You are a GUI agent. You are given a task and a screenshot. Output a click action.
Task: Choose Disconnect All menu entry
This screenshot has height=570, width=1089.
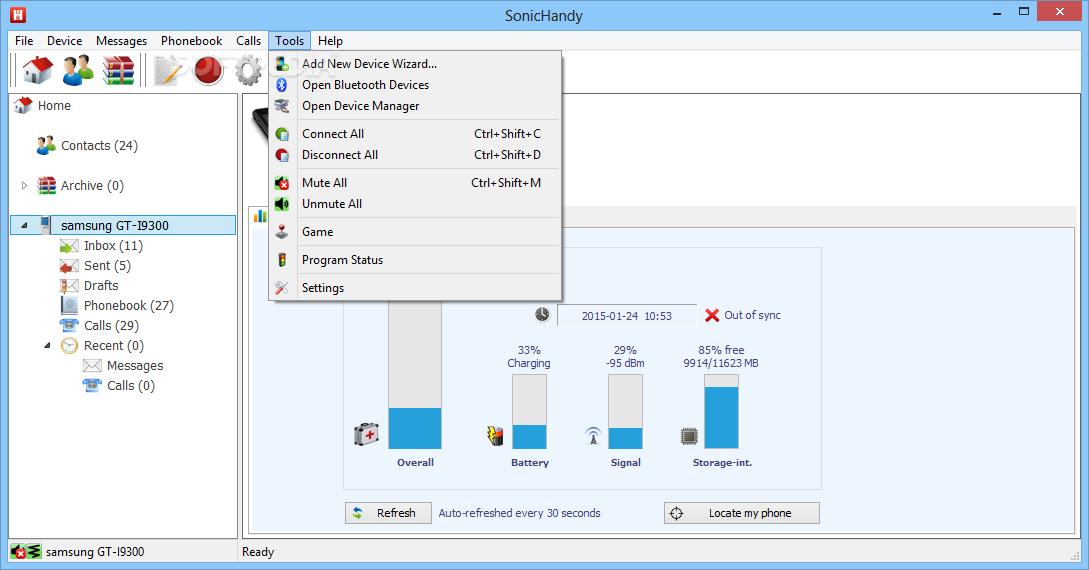415,155
